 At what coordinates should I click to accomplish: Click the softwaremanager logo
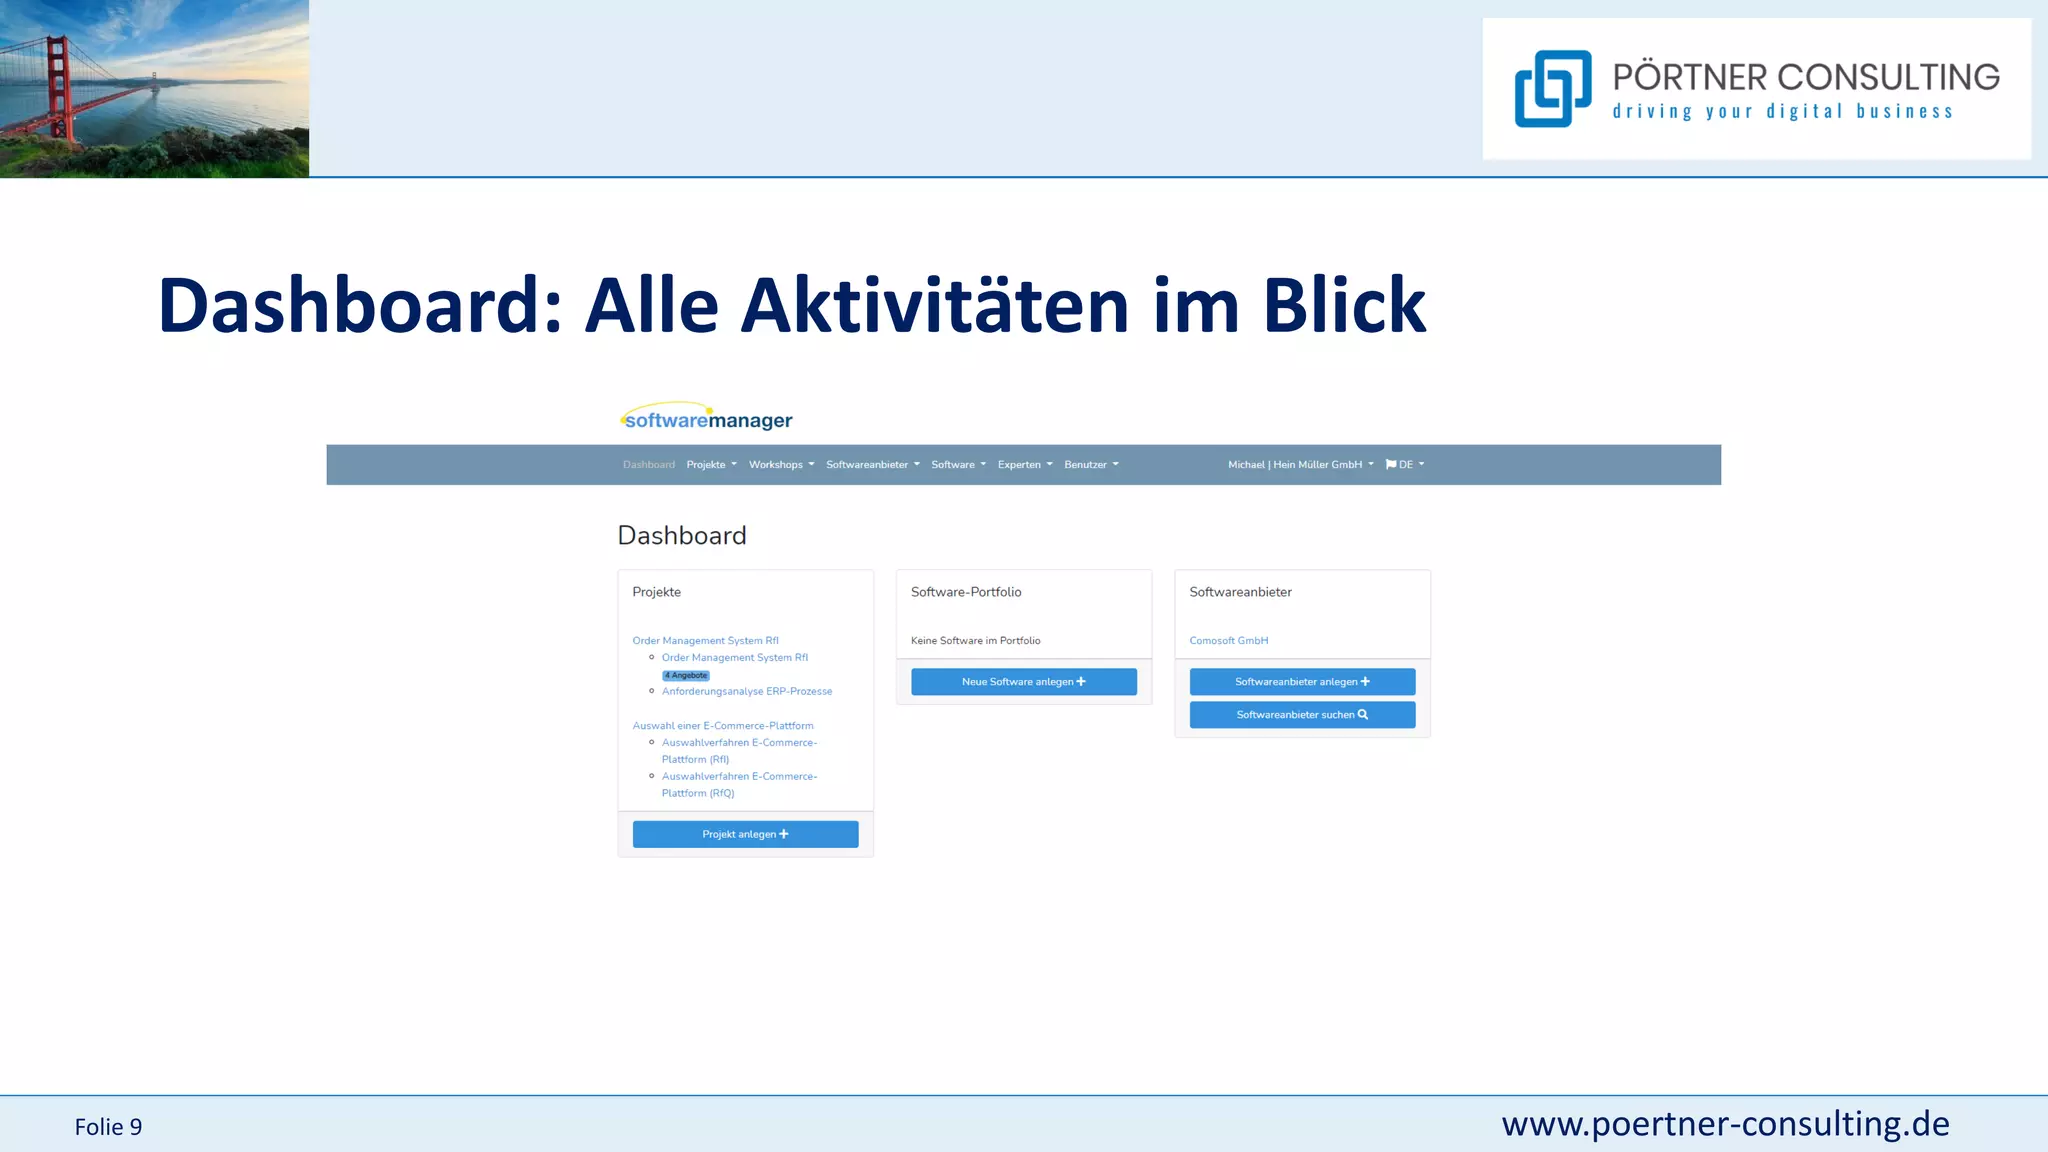click(706, 418)
